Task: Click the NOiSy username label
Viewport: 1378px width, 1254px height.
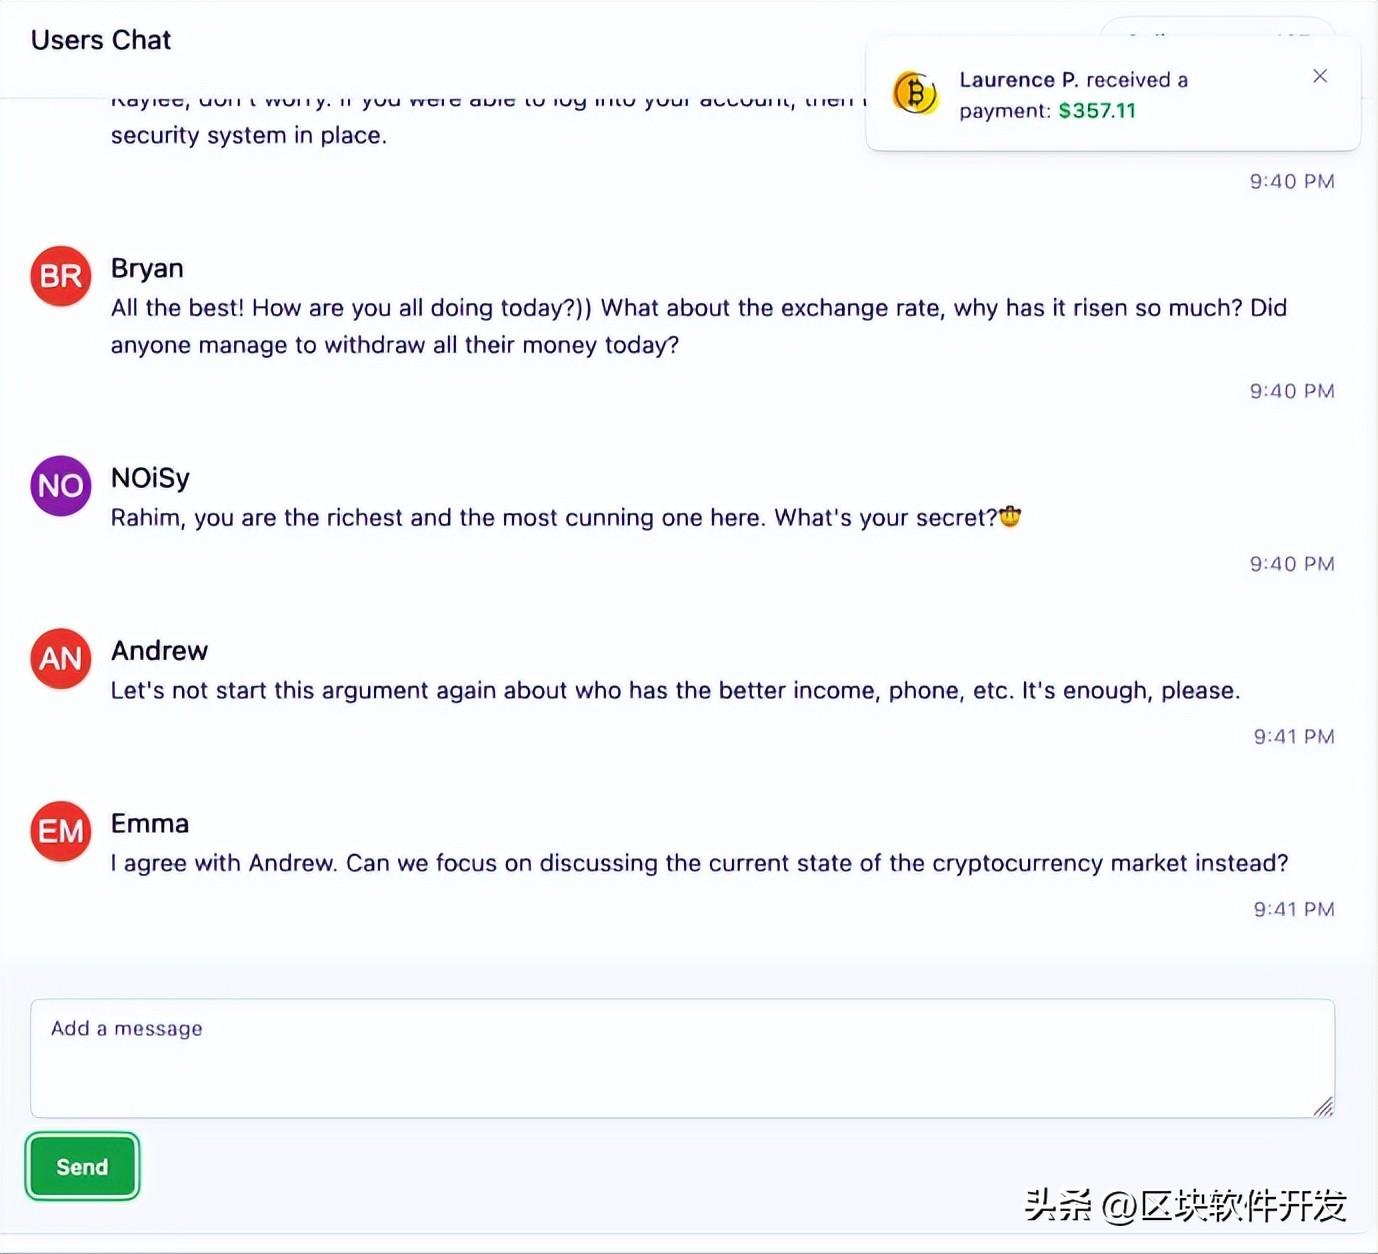Action: coord(150,478)
